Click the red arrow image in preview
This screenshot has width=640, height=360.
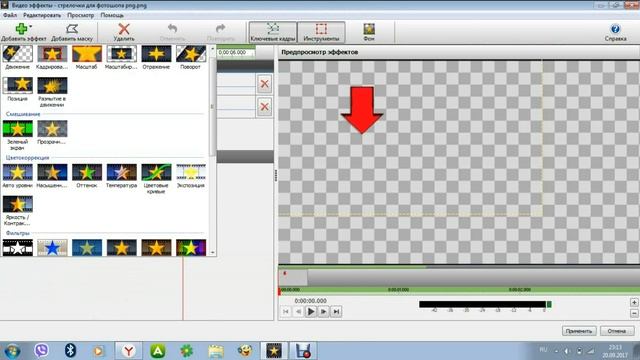point(362,110)
